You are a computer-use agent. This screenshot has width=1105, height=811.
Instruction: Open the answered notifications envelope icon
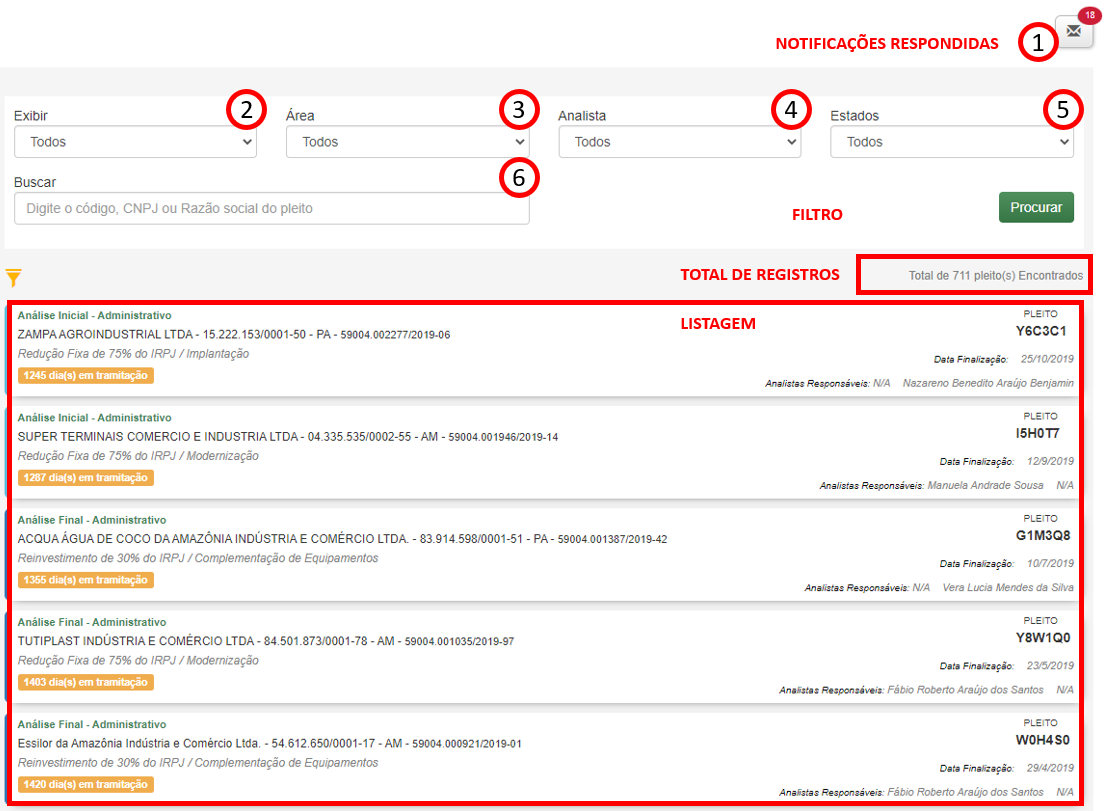pos(1073,31)
